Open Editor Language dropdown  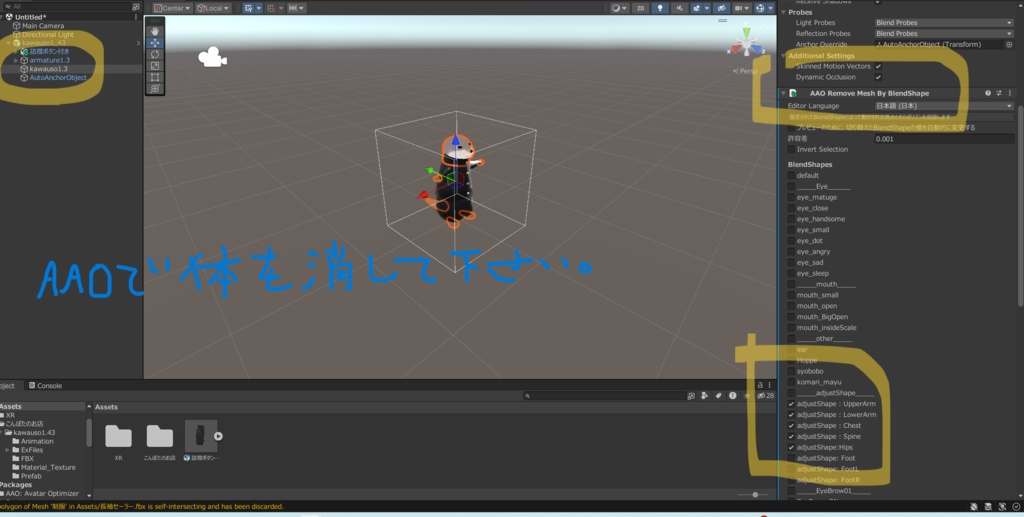point(944,106)
